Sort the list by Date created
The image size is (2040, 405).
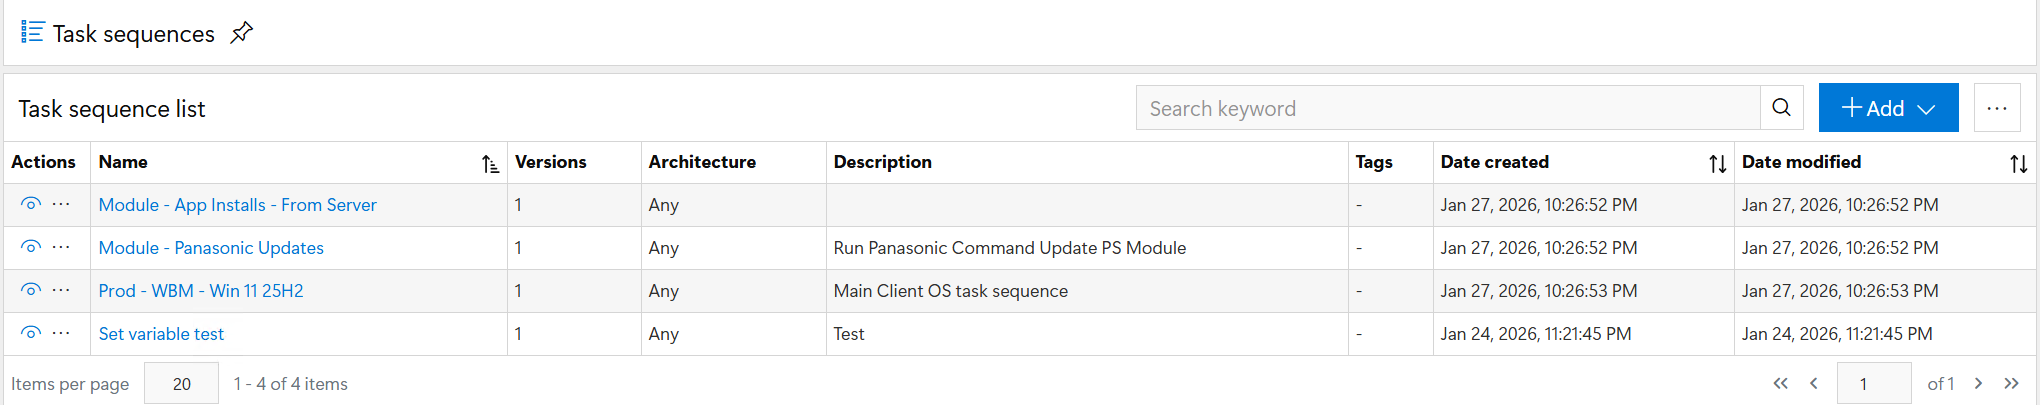click(1717, 164)
